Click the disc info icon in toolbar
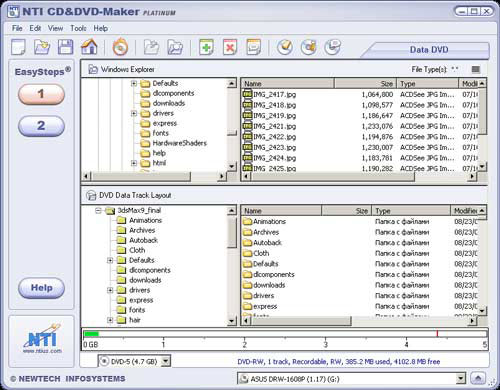 point(332,47)
